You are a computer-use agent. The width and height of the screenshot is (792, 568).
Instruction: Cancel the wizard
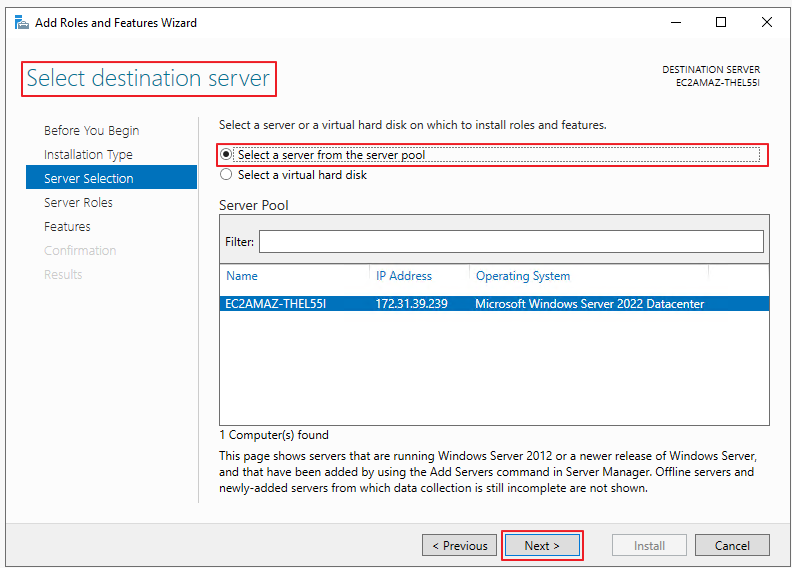click(732, 545)
